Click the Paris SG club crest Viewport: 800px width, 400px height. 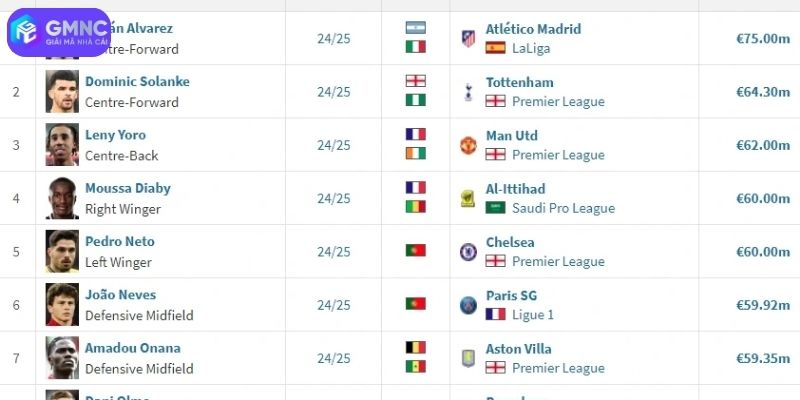click(468, 304)
